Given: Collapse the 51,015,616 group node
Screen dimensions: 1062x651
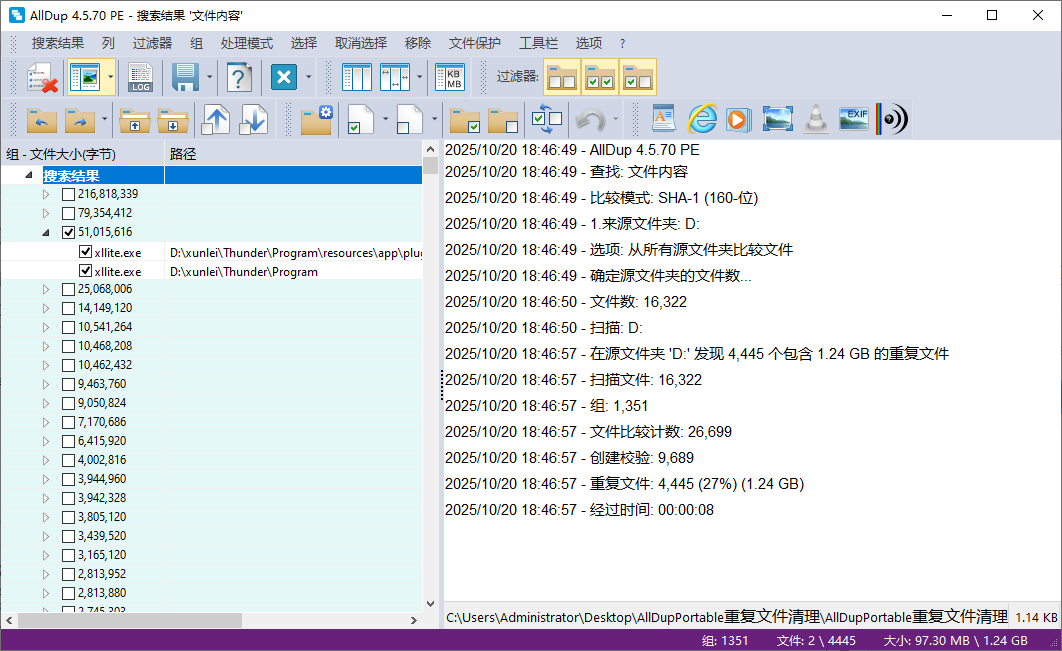Looking at the screenshot, I should (x=46, y=232).
